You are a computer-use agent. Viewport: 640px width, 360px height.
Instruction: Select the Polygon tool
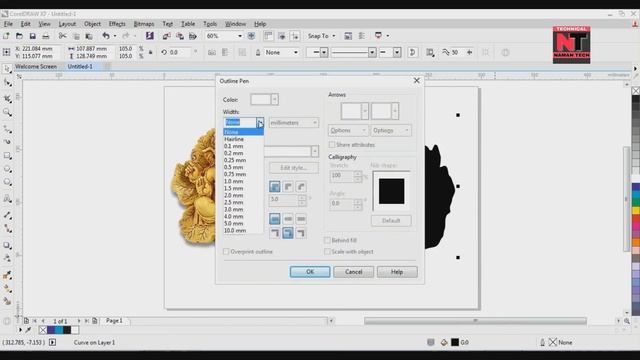pyautogui.click(x=7, y=182)
